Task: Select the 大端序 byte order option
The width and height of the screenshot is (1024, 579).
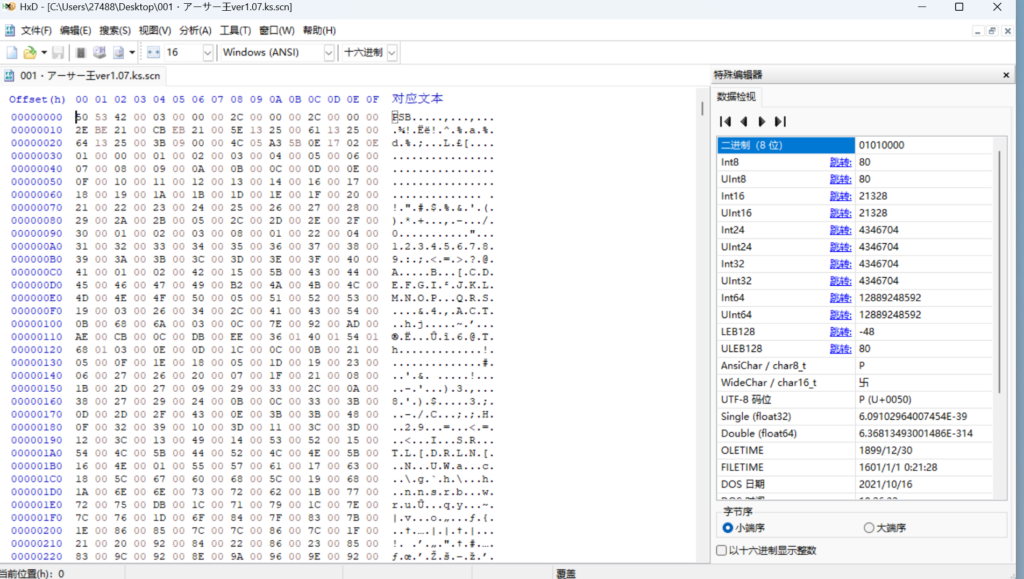Action: 869,528
